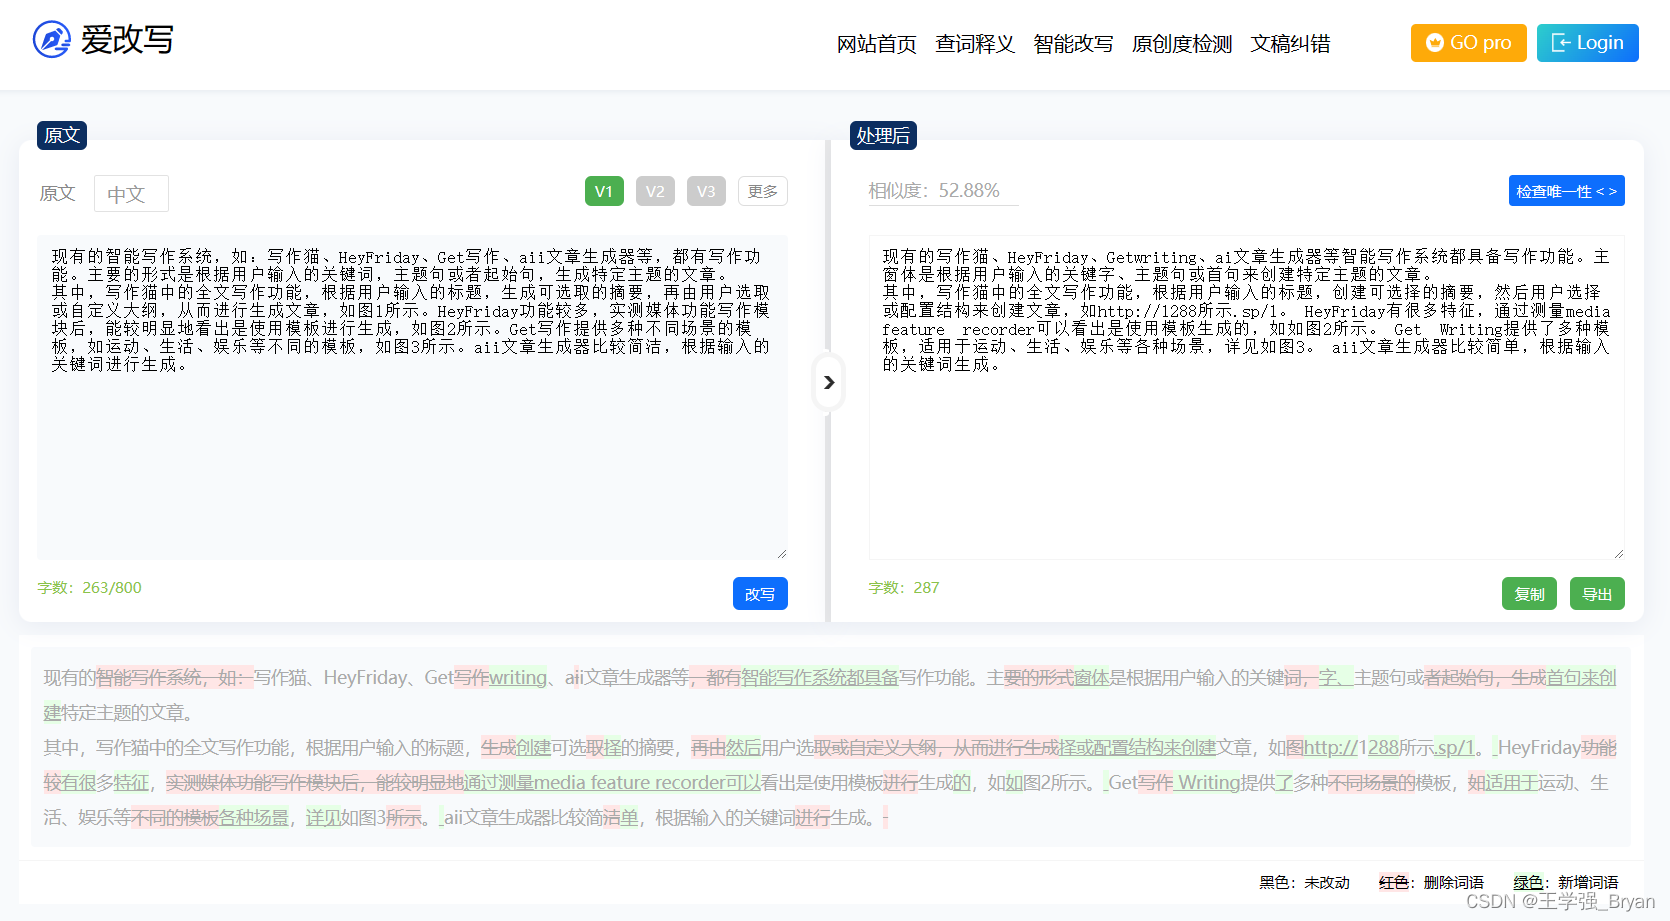The height and width of the screenshot is (921, 1670).
Task: Click the 绿色: 新增词语 legend
Action: 1565,883
